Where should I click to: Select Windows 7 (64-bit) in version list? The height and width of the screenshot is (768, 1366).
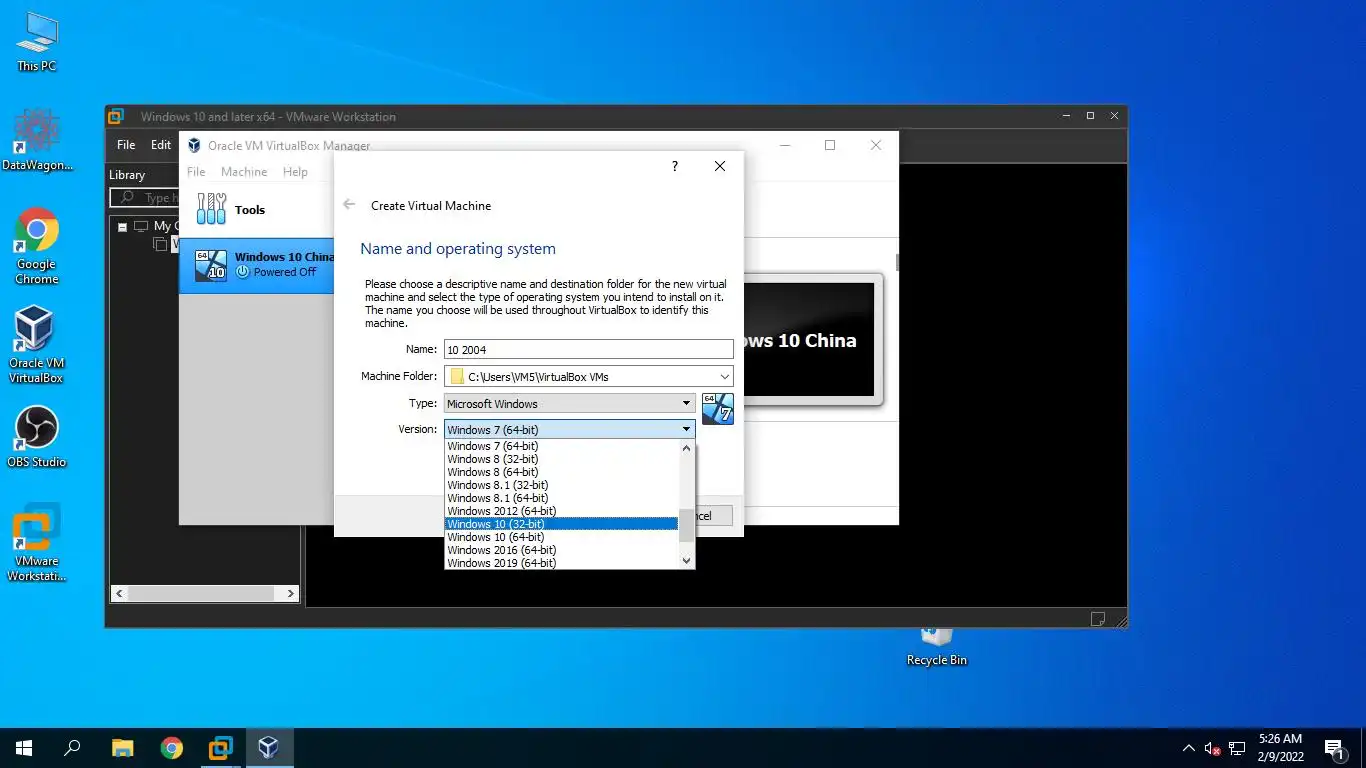pyautogui.click(x=561, y=446)
